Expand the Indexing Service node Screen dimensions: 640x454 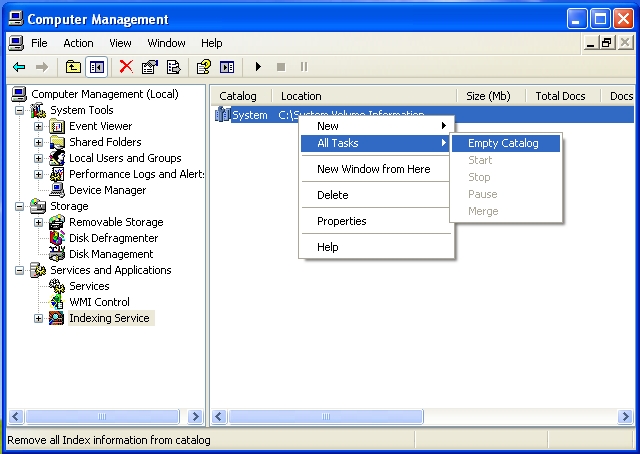38,318
